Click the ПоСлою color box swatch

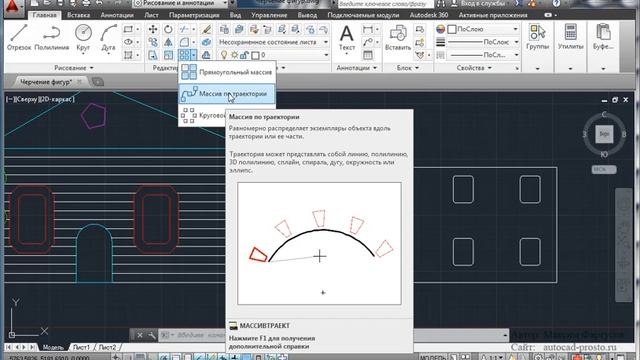[x=452, y=29]
